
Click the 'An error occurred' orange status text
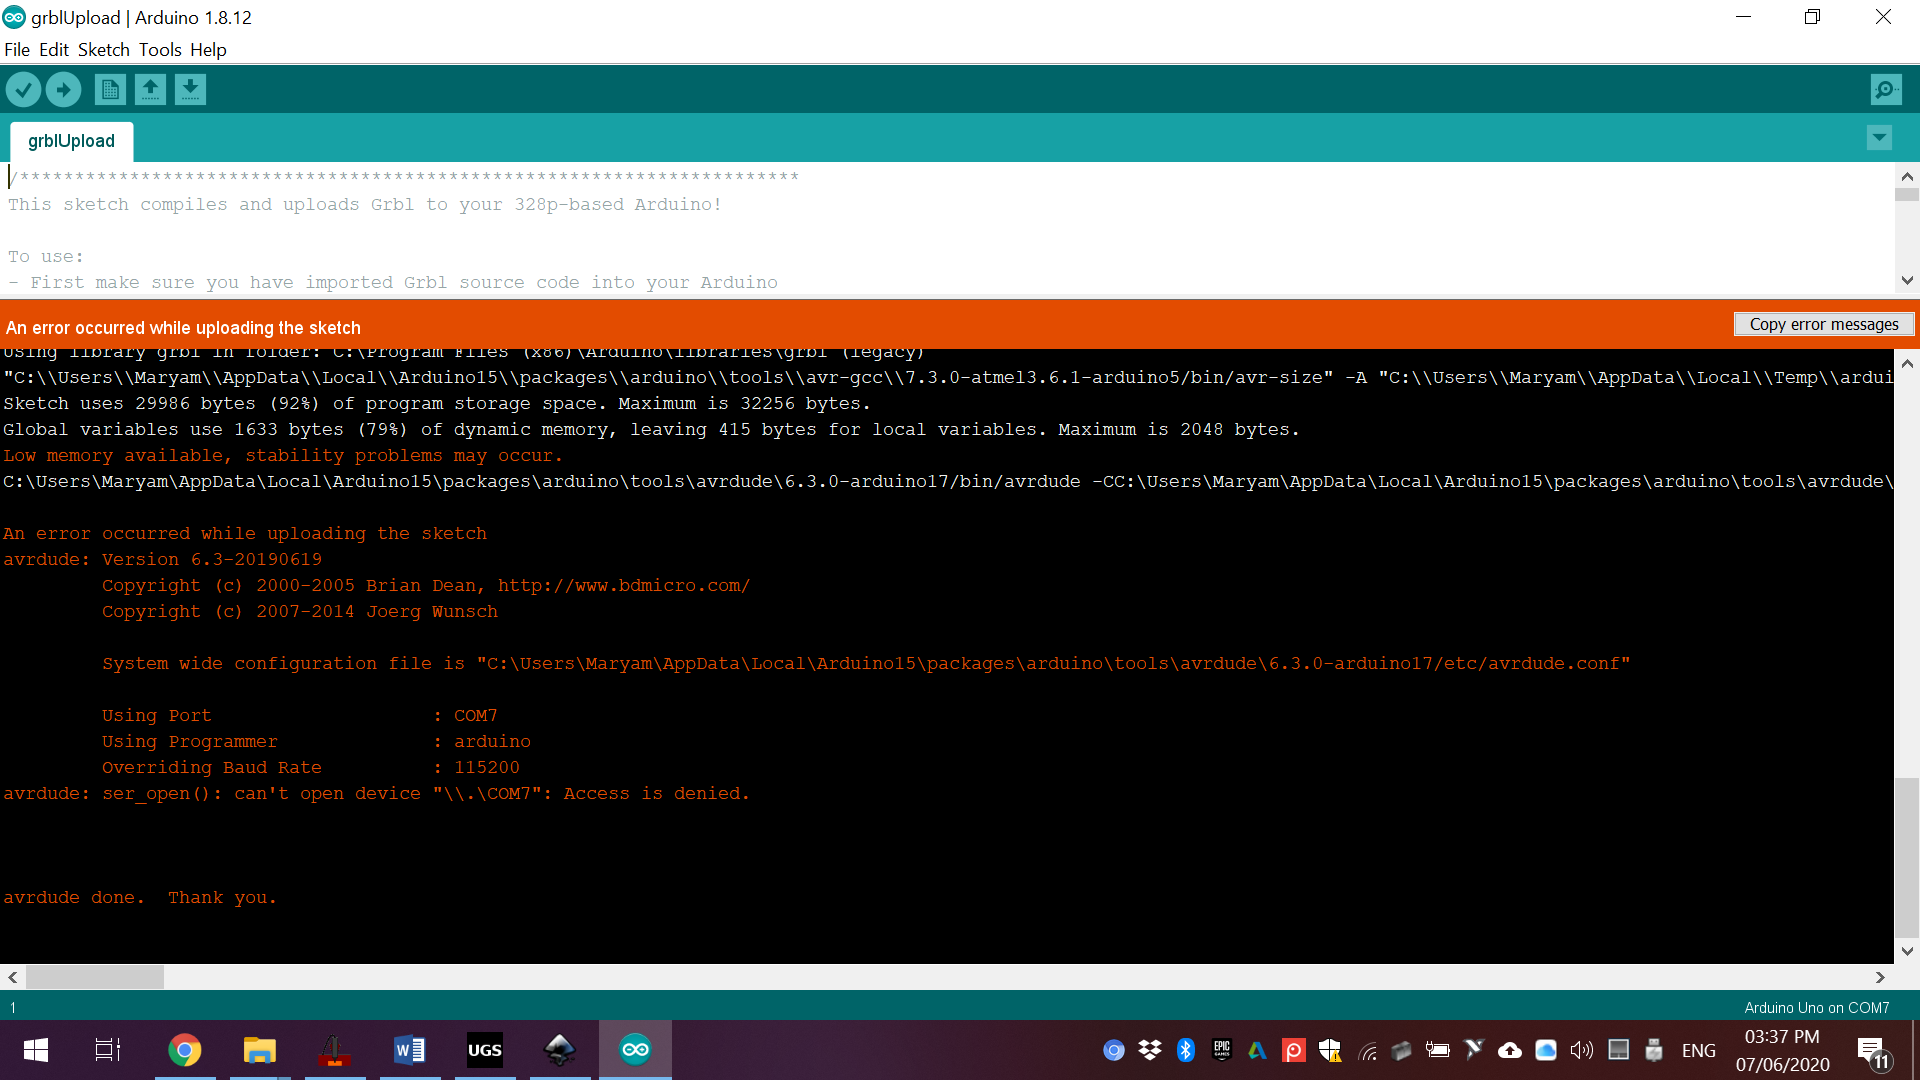pos(183,328)
